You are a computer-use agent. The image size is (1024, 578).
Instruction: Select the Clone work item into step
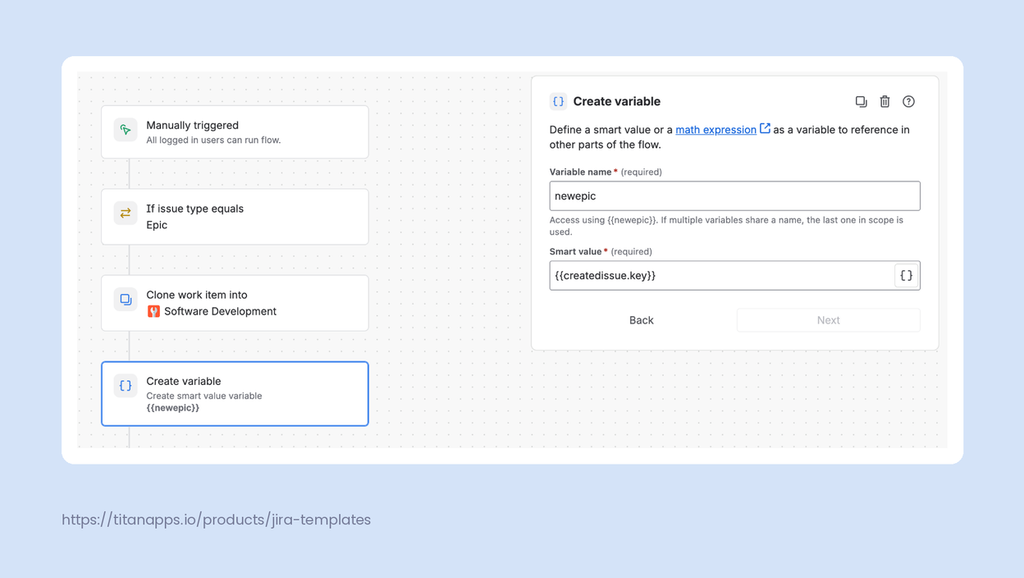click(x=235, y=303)
